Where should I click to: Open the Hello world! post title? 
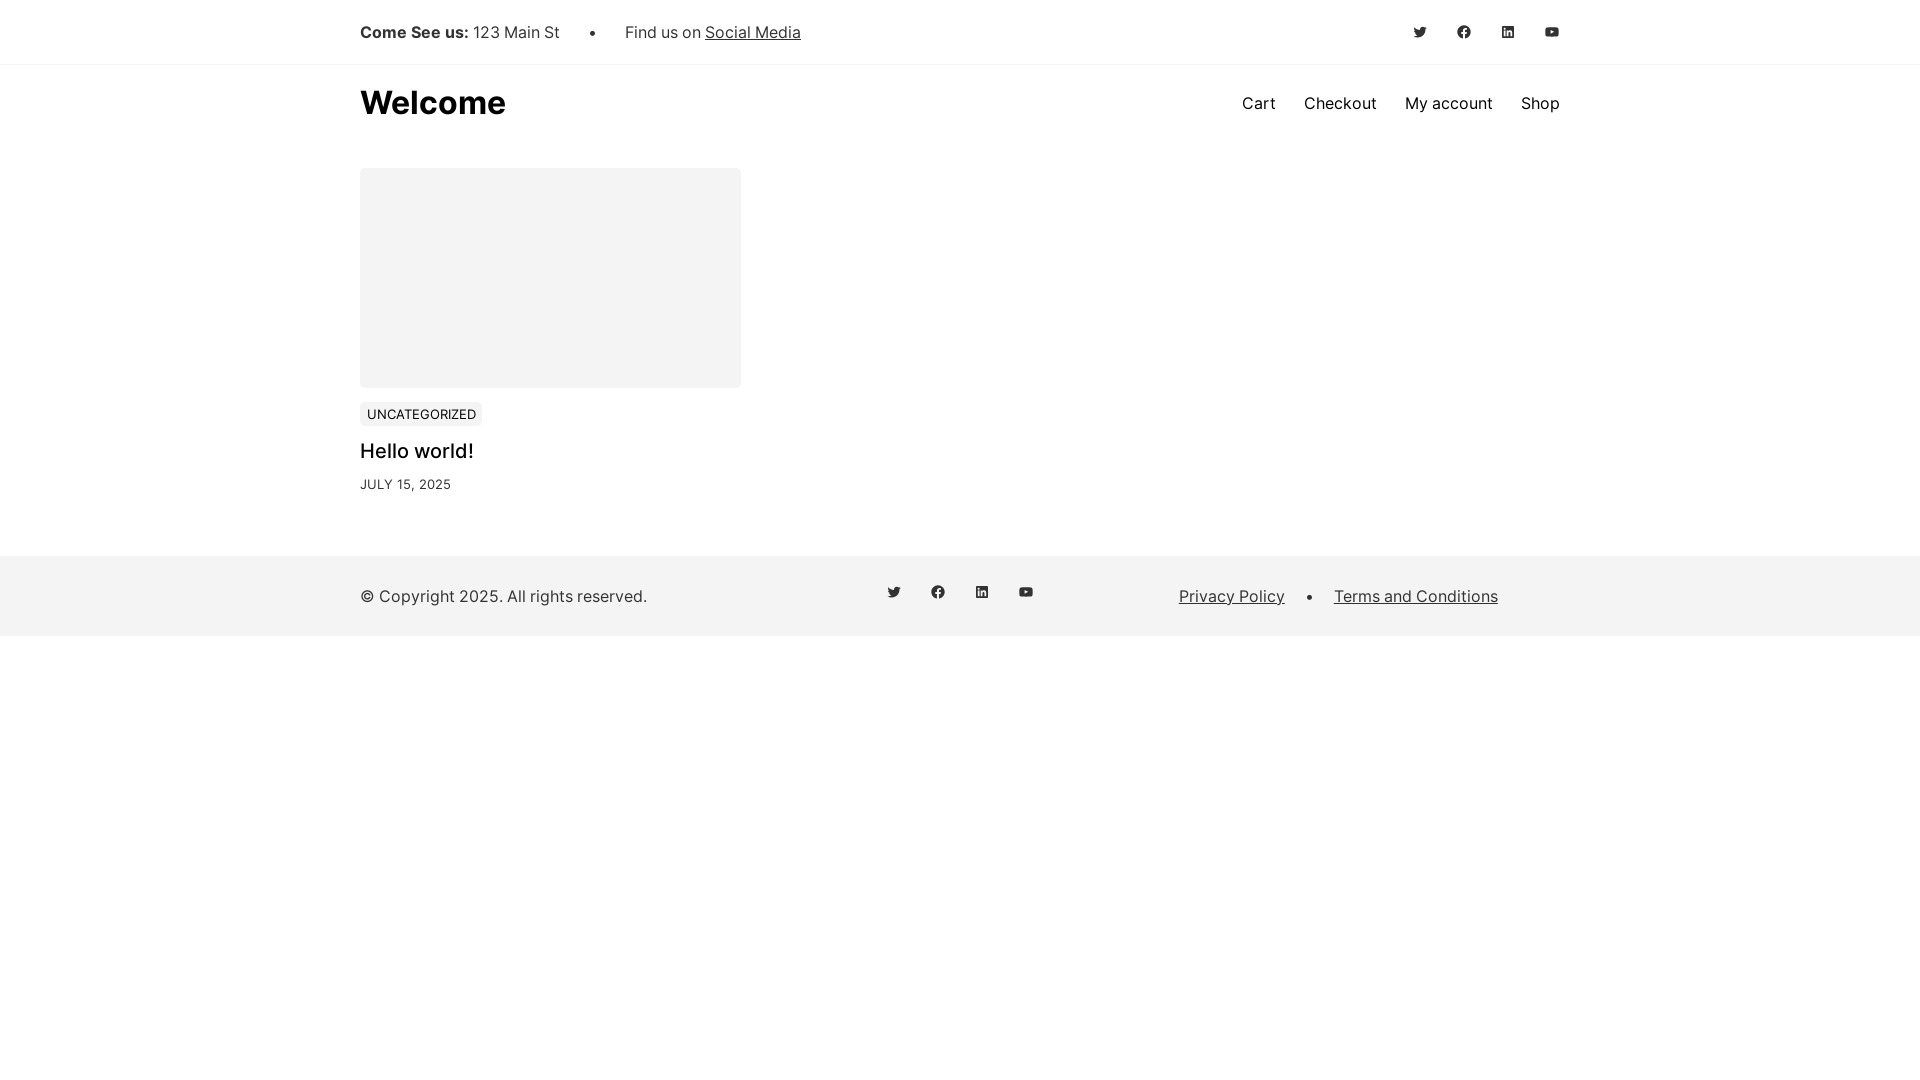pyautogui.click(x=417, y=451)
